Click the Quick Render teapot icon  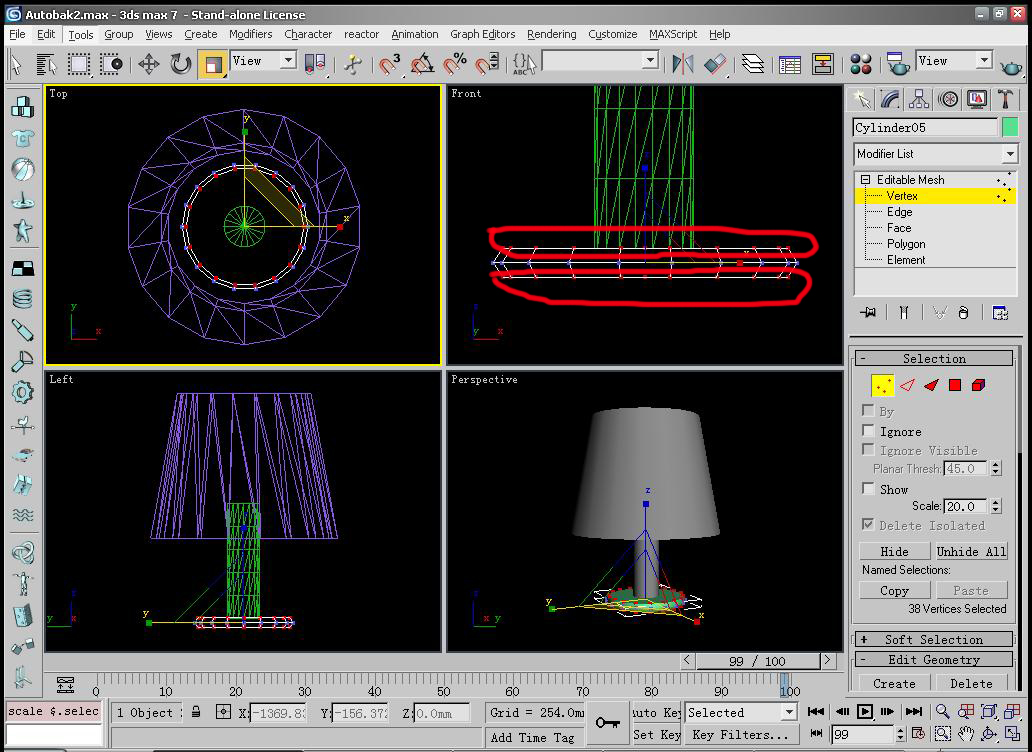1010,66
